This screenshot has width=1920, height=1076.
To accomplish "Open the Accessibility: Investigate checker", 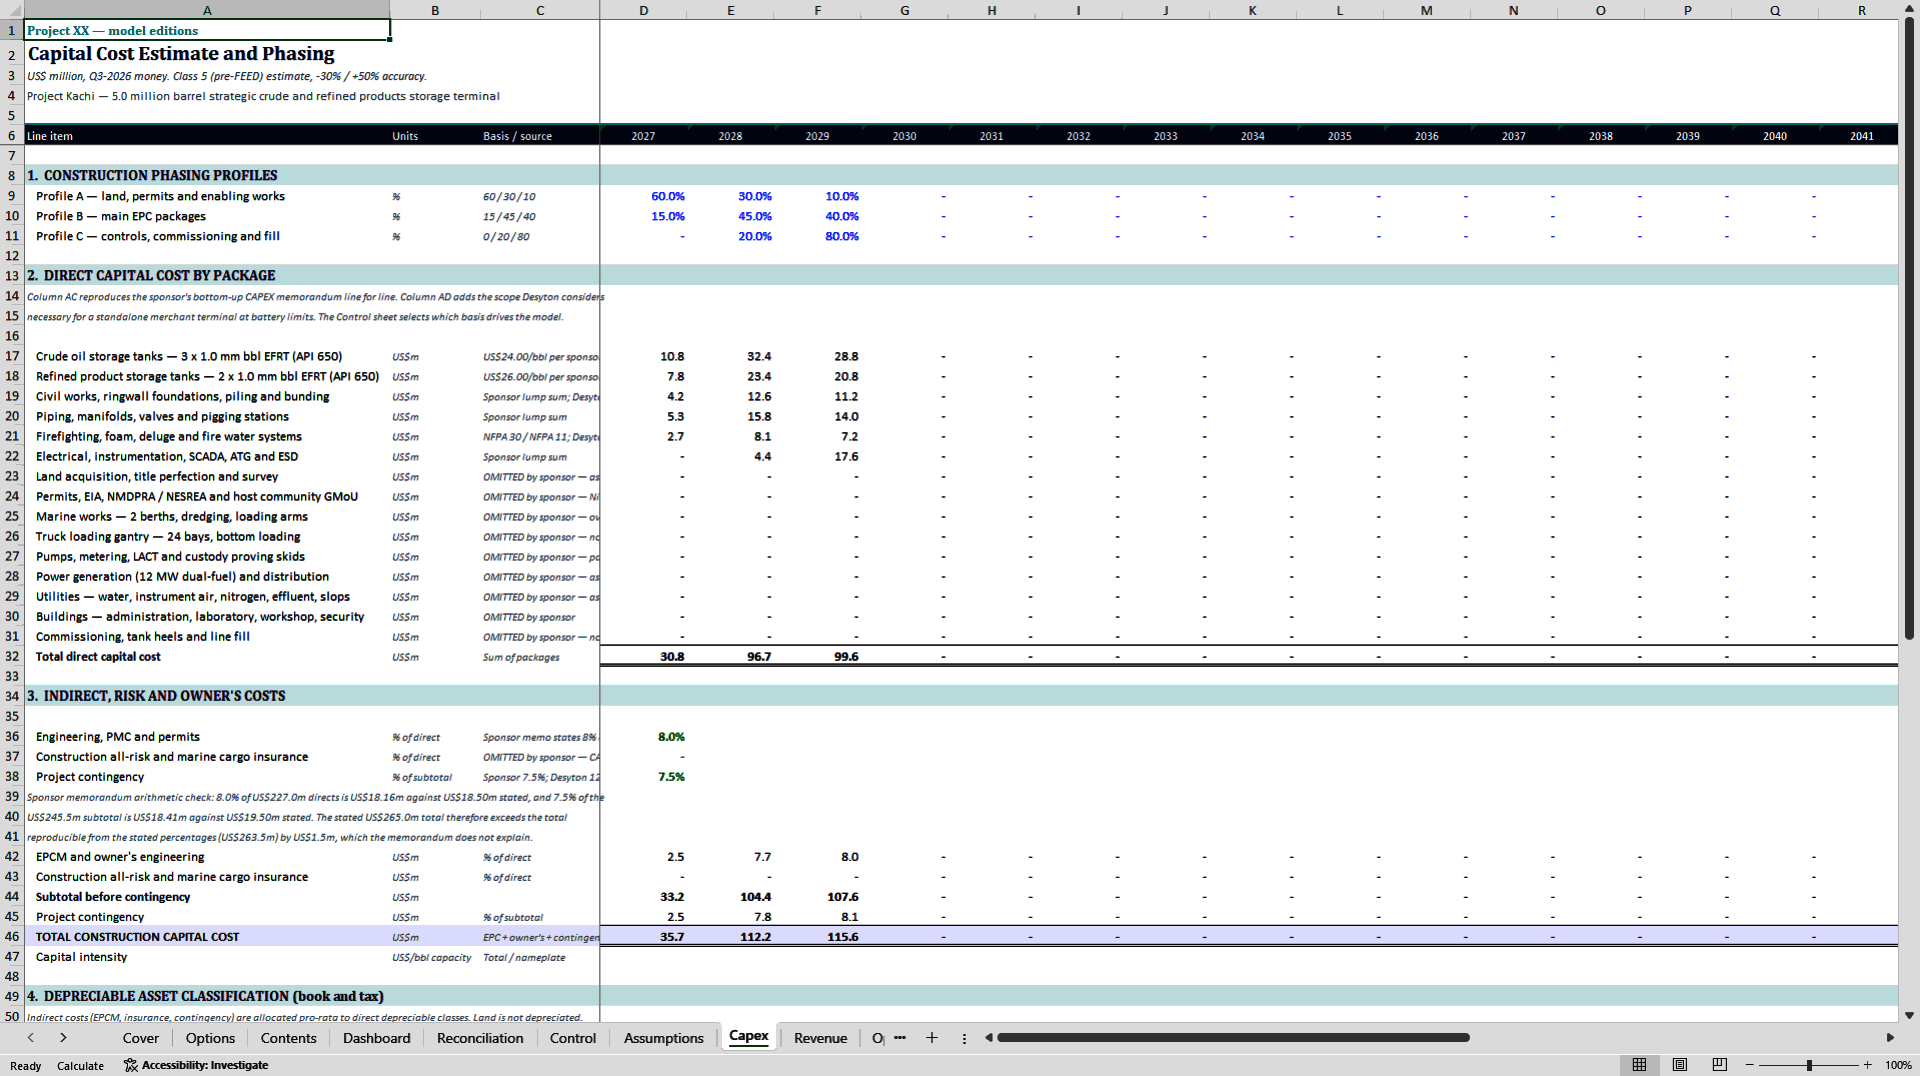I will pyautogui.click(x=196, y=1066).
